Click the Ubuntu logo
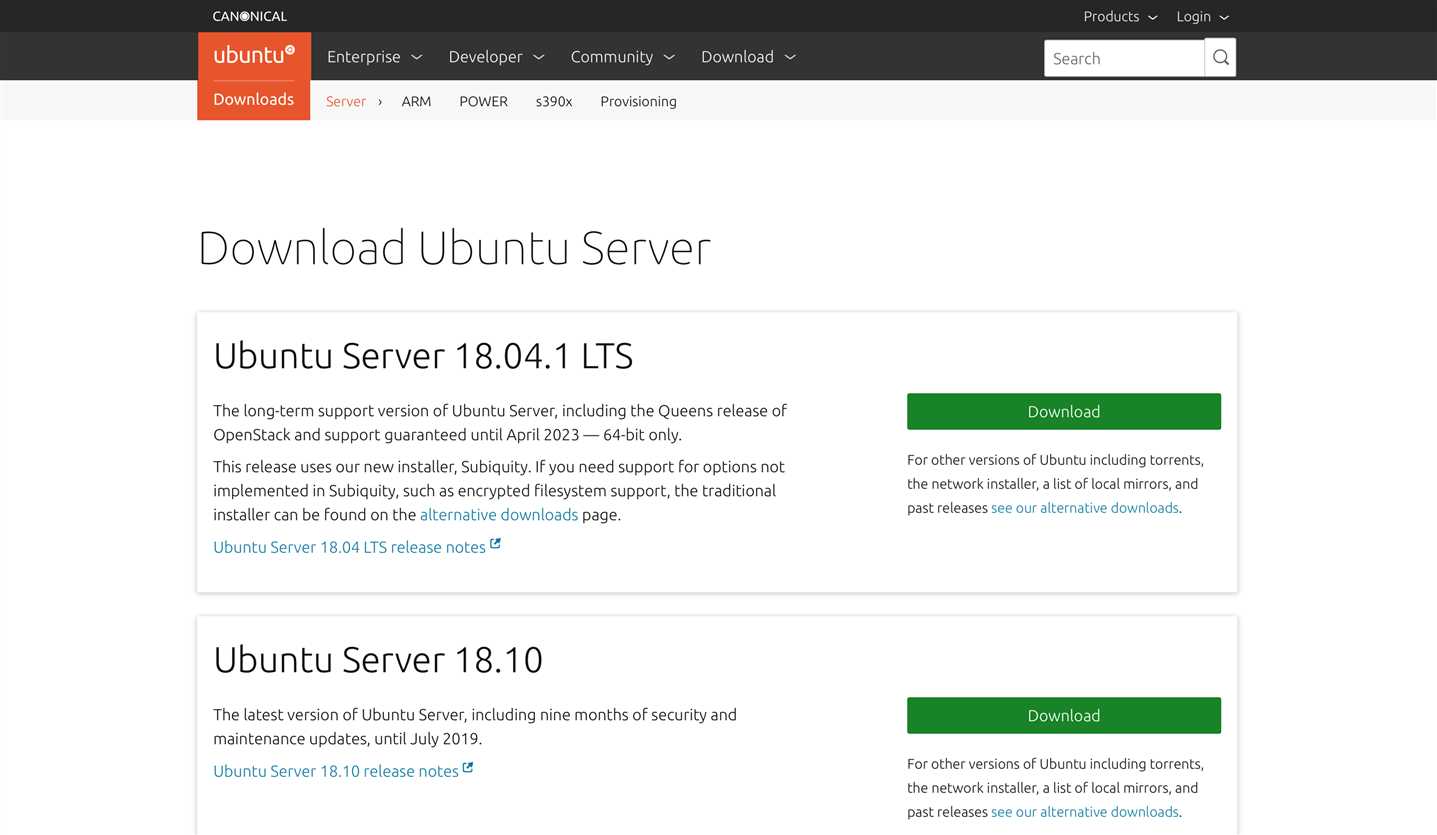Viewport: 1437px width, 835px height. click(254, 55)
